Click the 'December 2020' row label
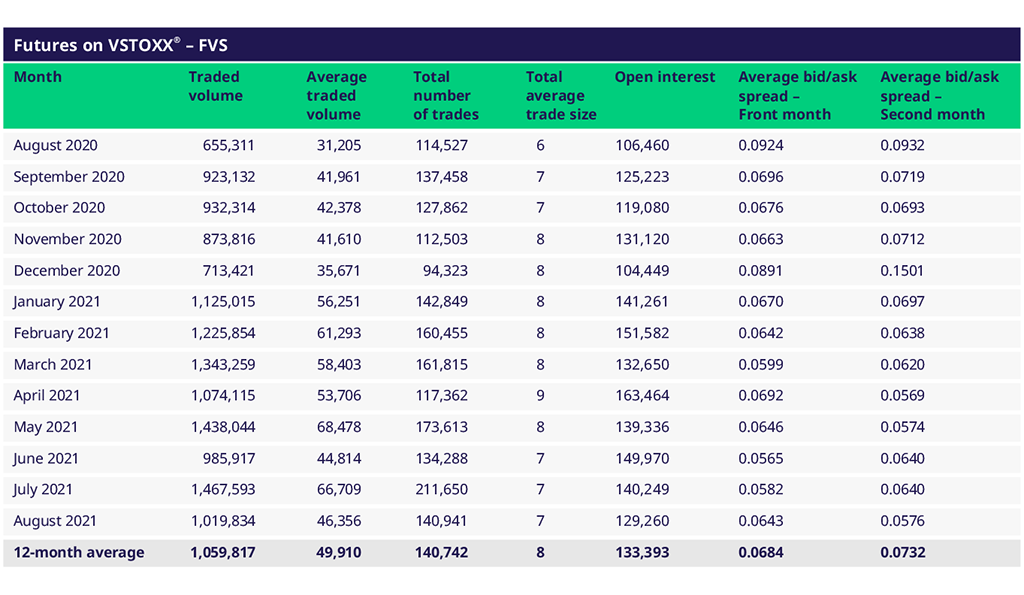Image resolution: width=1024 pixels, height=595 pixels. tap(66, 271)
